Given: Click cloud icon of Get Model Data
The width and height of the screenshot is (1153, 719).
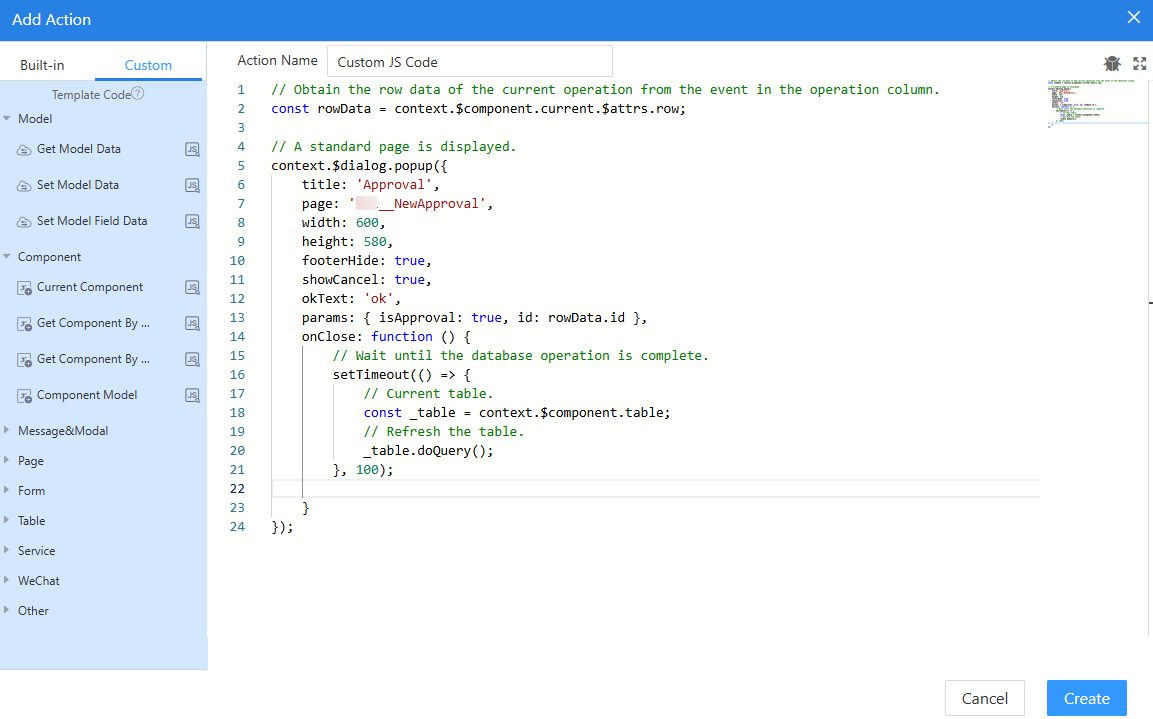Looking at the screenshot, I should click(x=24, y=150).
